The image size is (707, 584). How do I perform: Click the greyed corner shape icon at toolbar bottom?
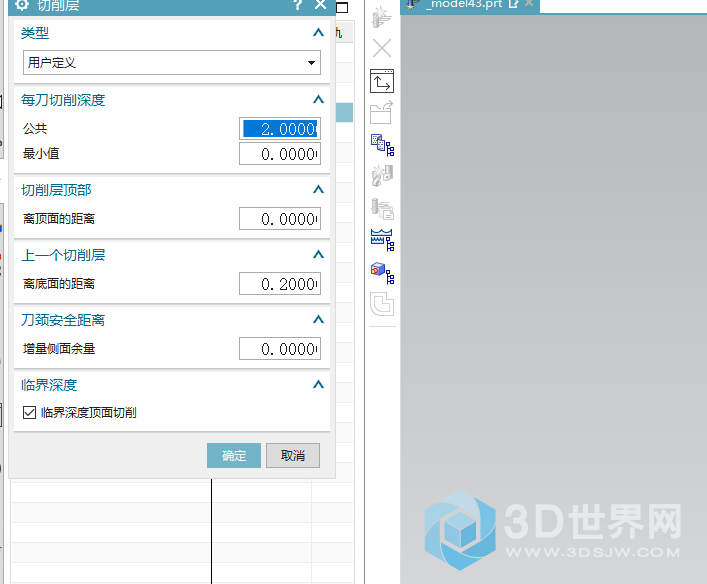coord(382,304)
